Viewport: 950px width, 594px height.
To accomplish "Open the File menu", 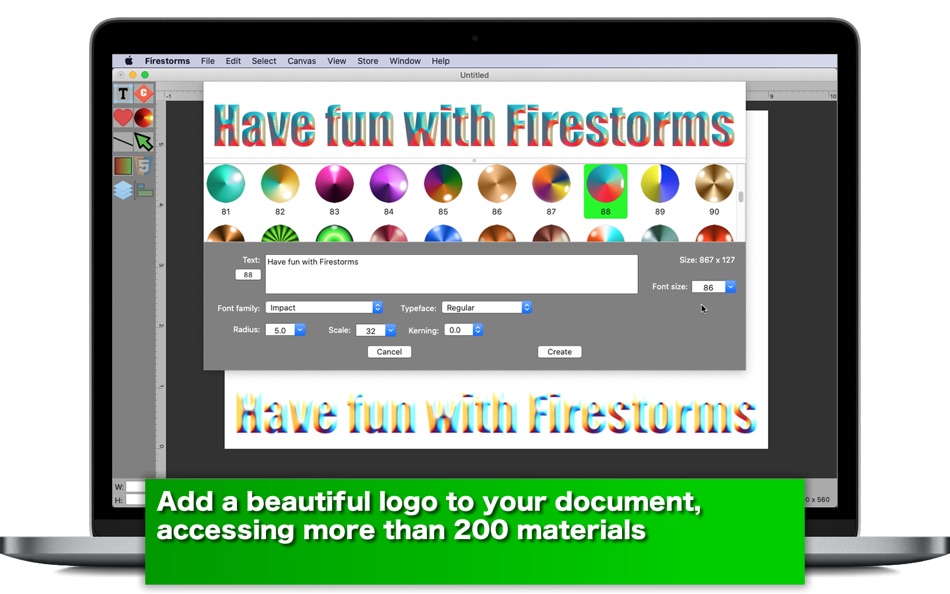I will pyautogui.click(x=208, y=61).
